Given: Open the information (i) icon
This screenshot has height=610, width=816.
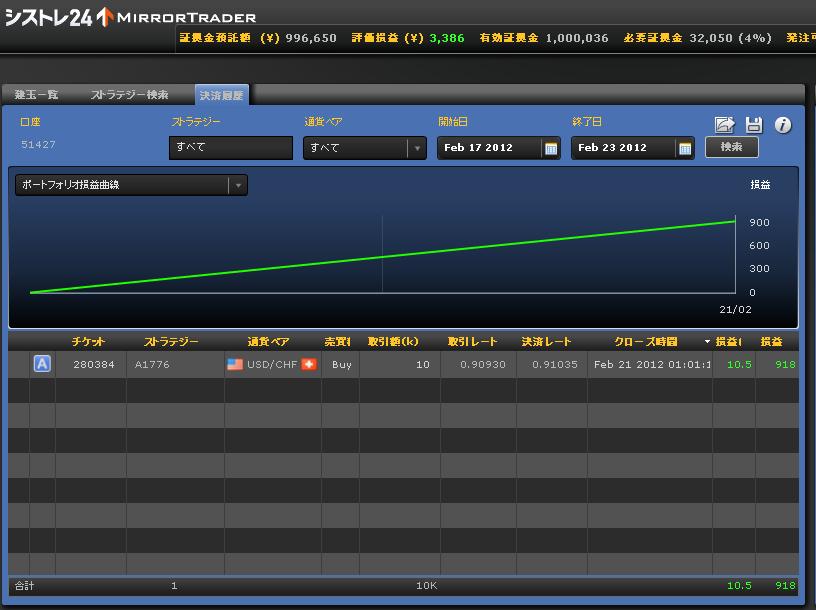Looking at the screenshot, I should click(783, 125).
